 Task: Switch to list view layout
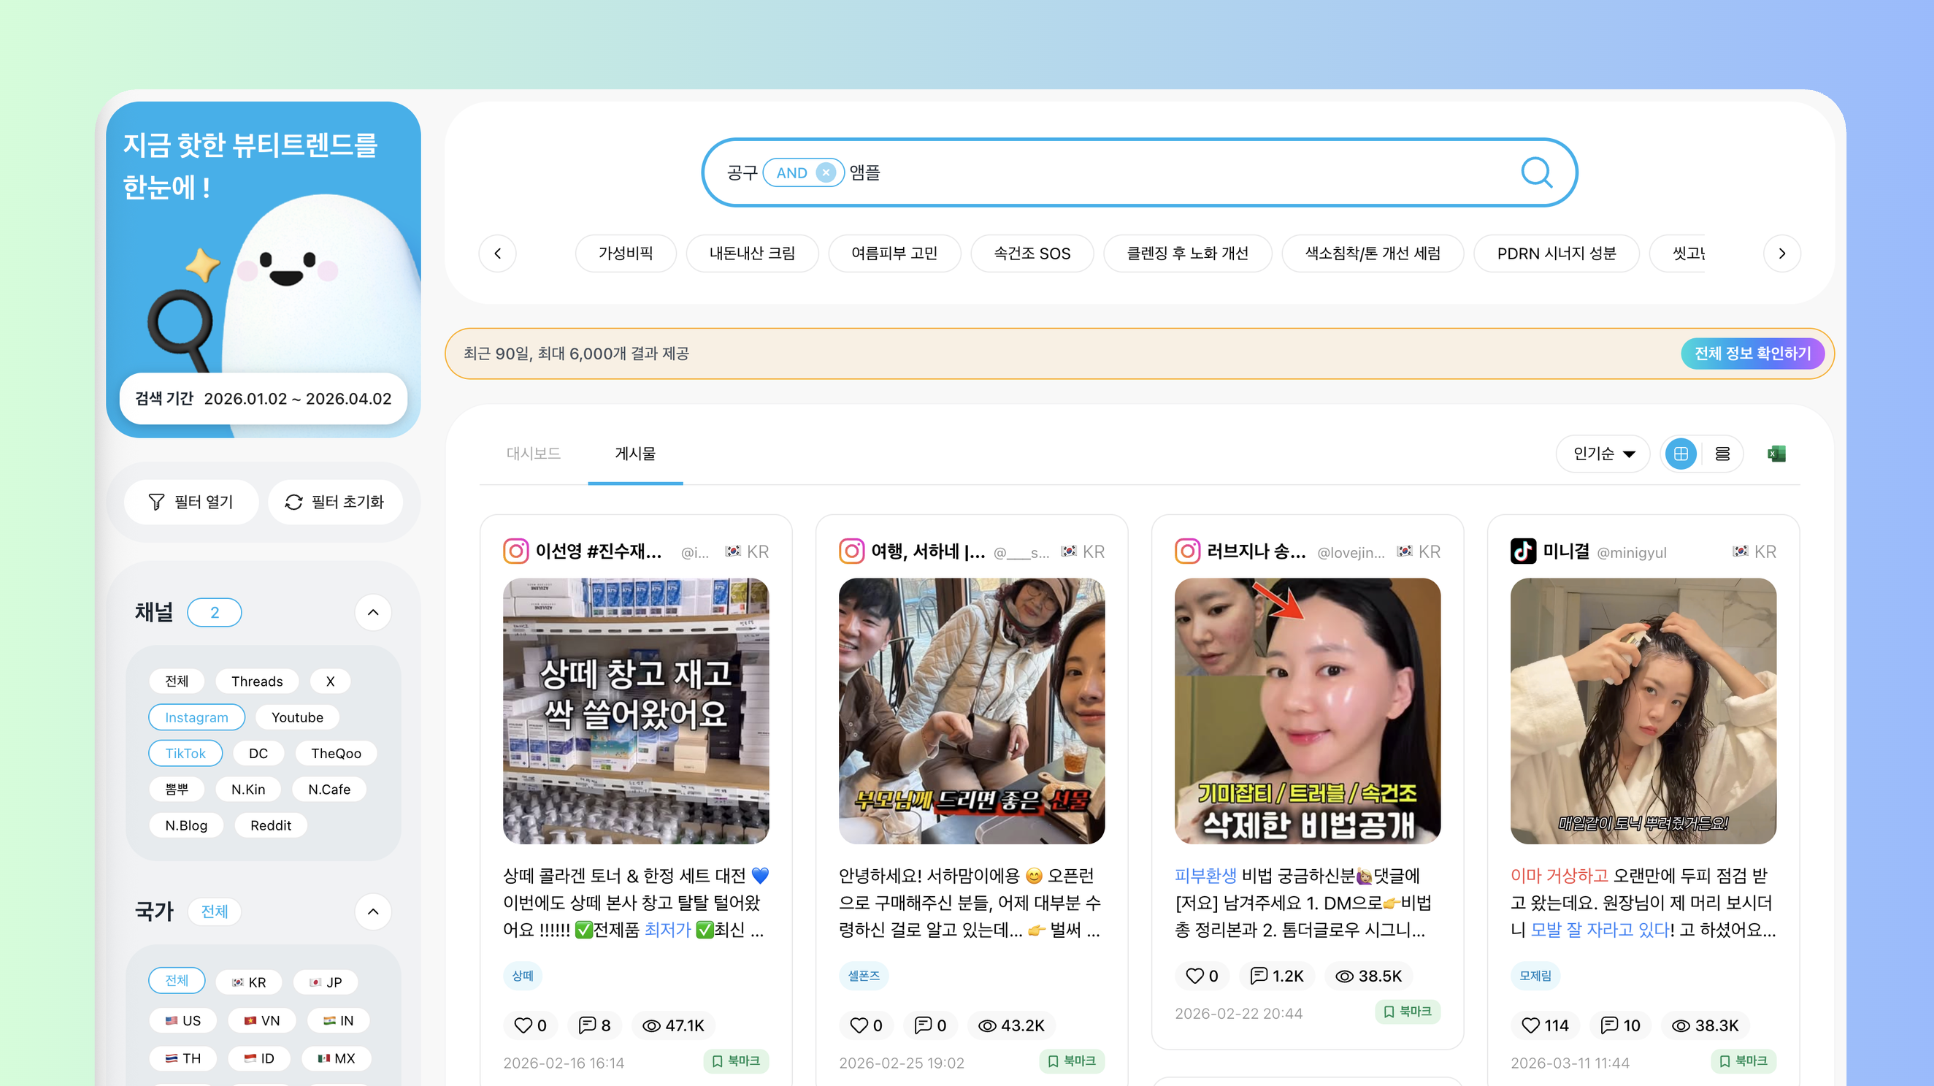click(x=1722, y=454)
